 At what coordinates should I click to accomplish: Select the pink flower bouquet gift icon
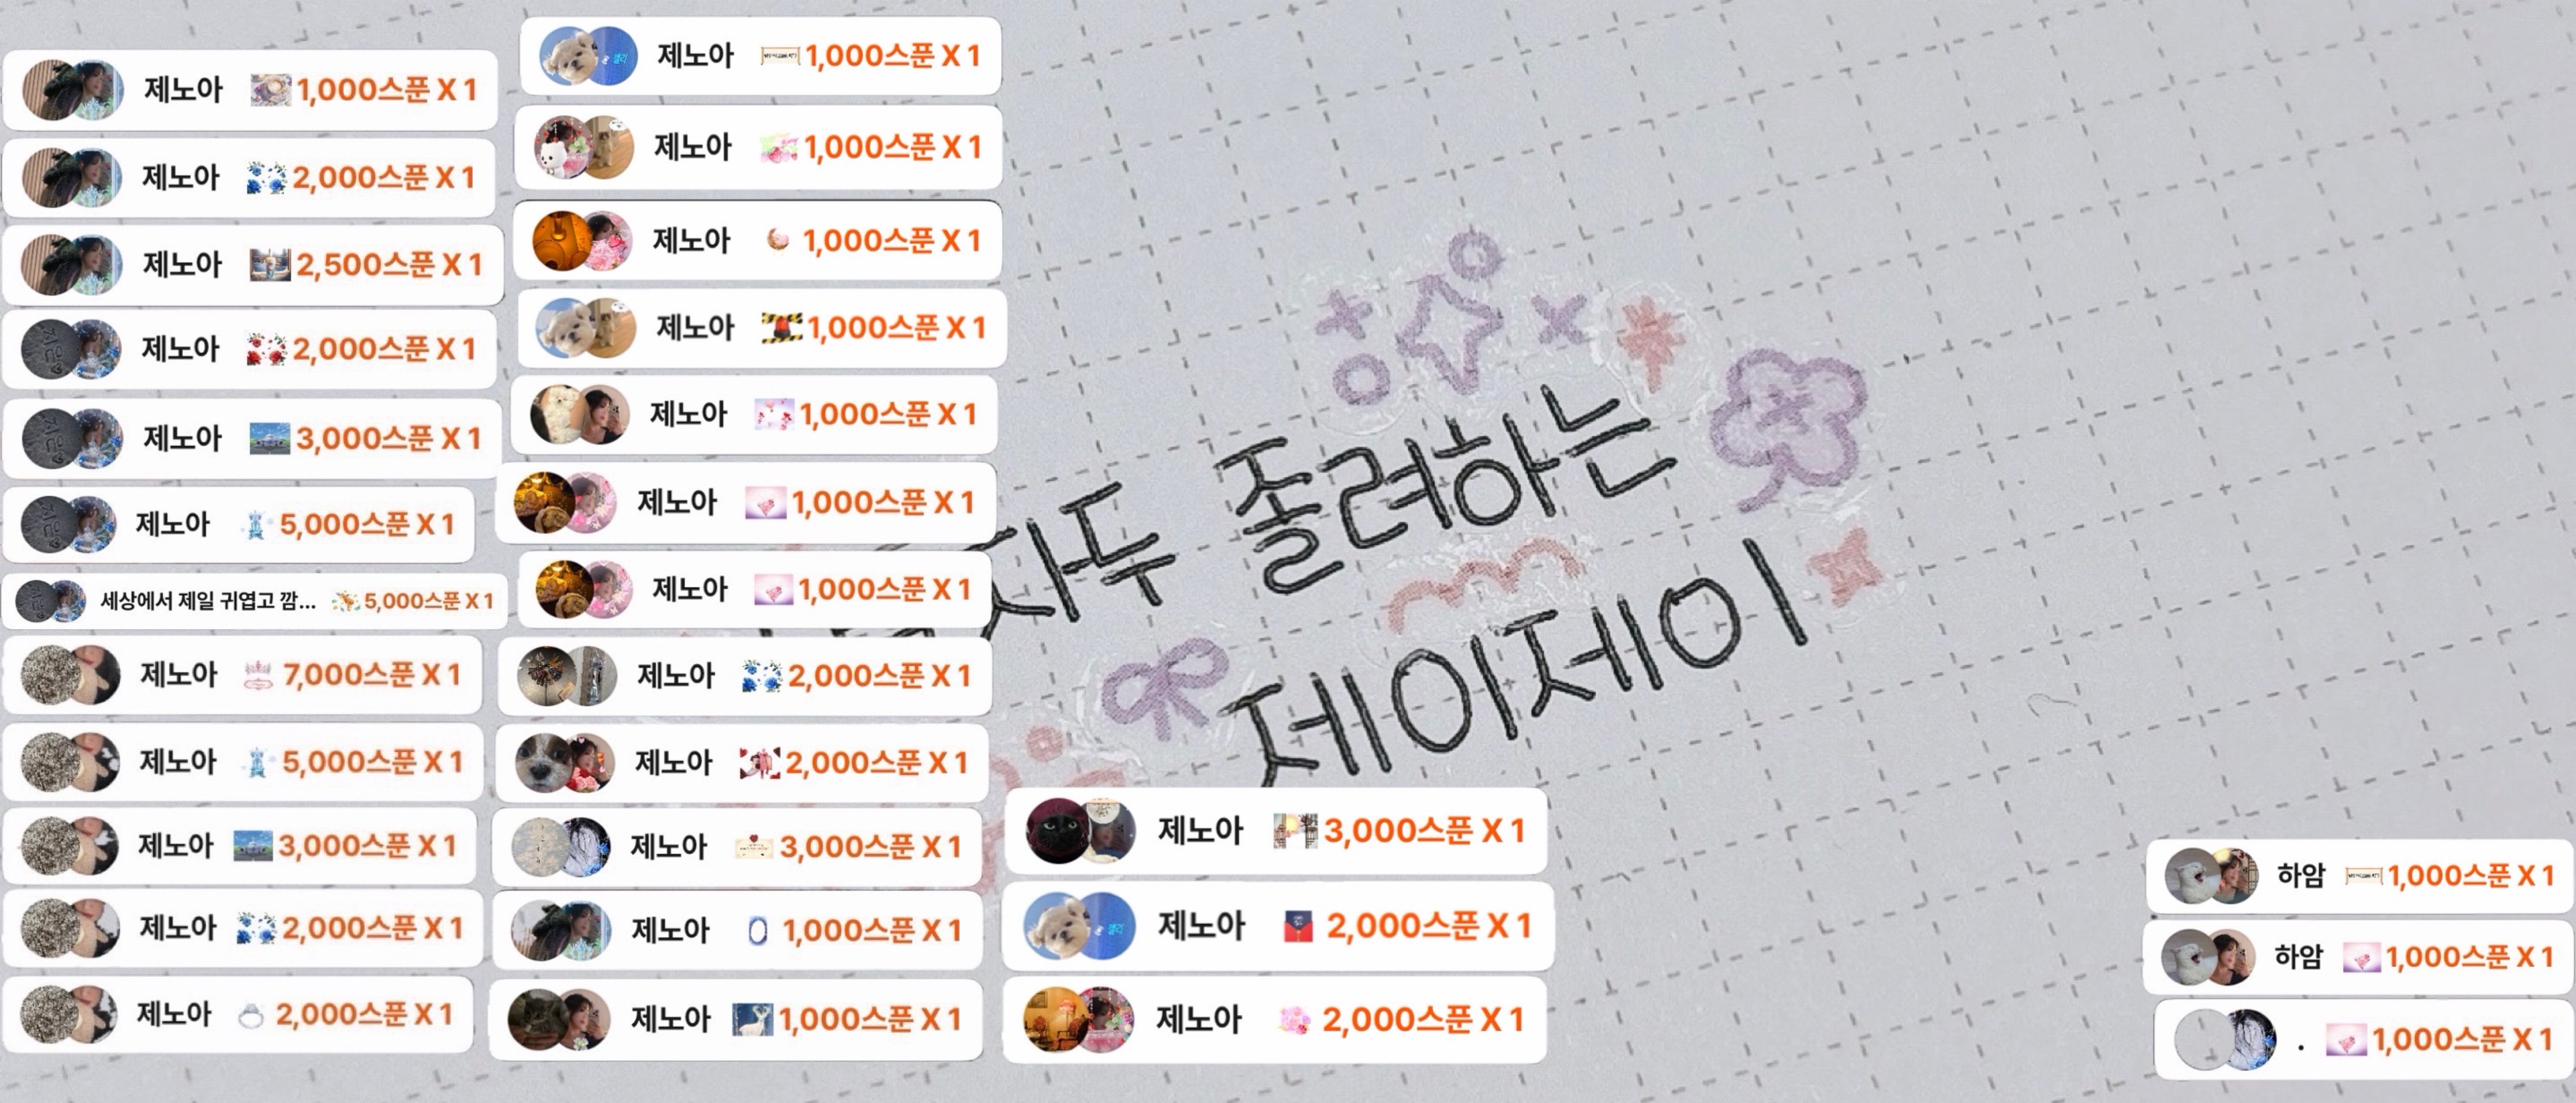tap(1295, 1020)
